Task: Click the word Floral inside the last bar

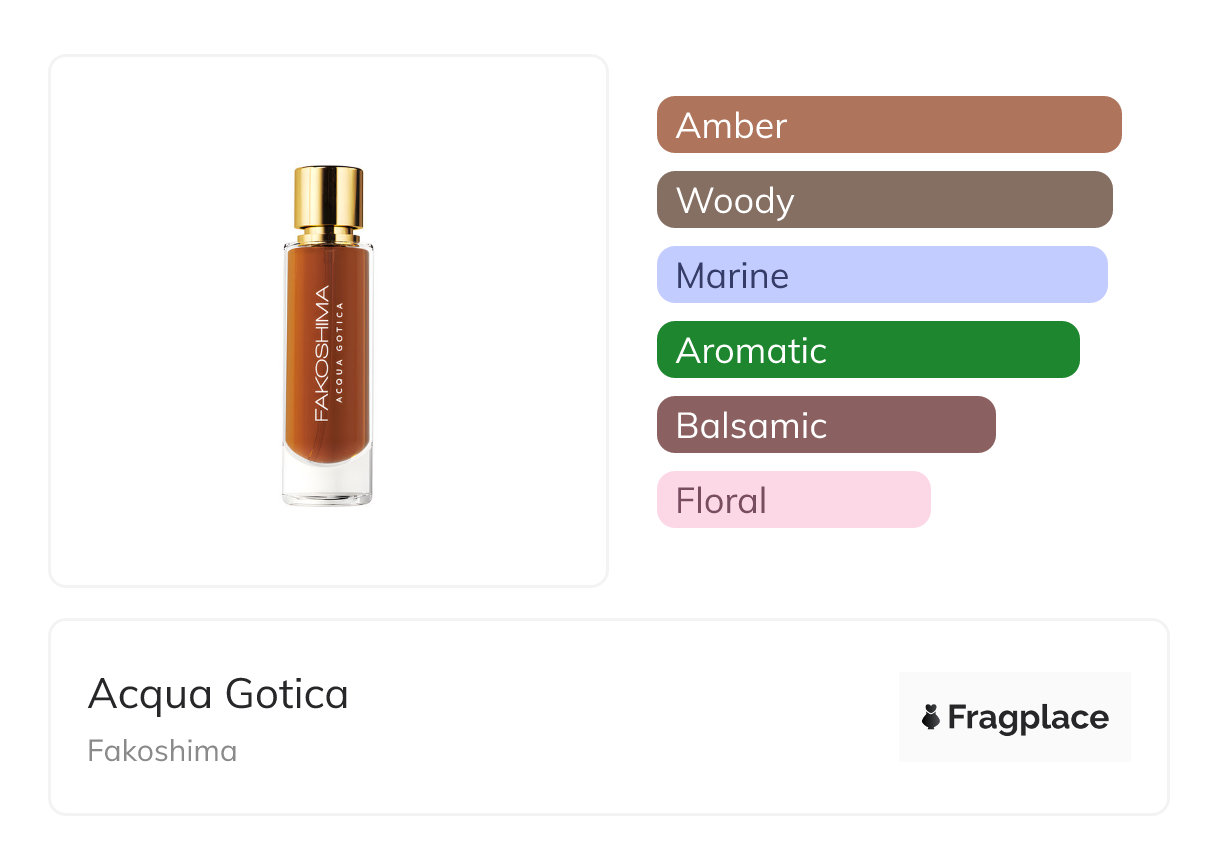Action: (x=721, y=501)
